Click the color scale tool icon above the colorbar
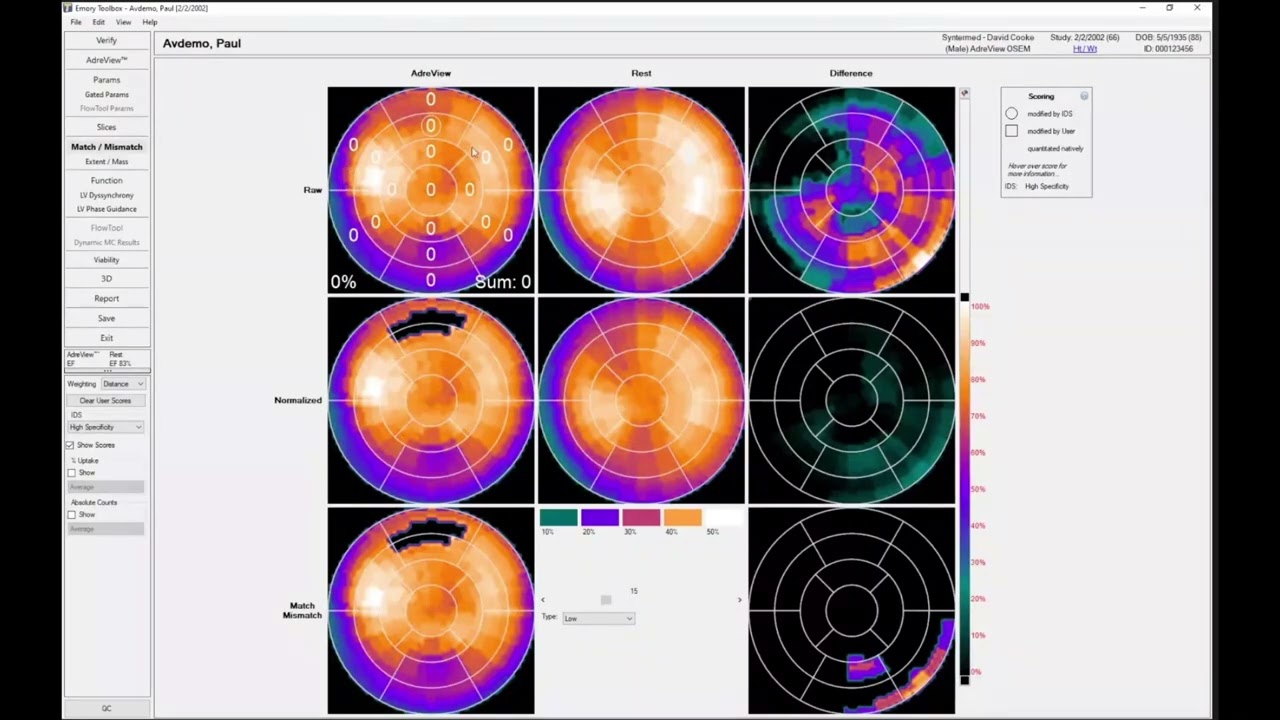 tap(964, 93)
